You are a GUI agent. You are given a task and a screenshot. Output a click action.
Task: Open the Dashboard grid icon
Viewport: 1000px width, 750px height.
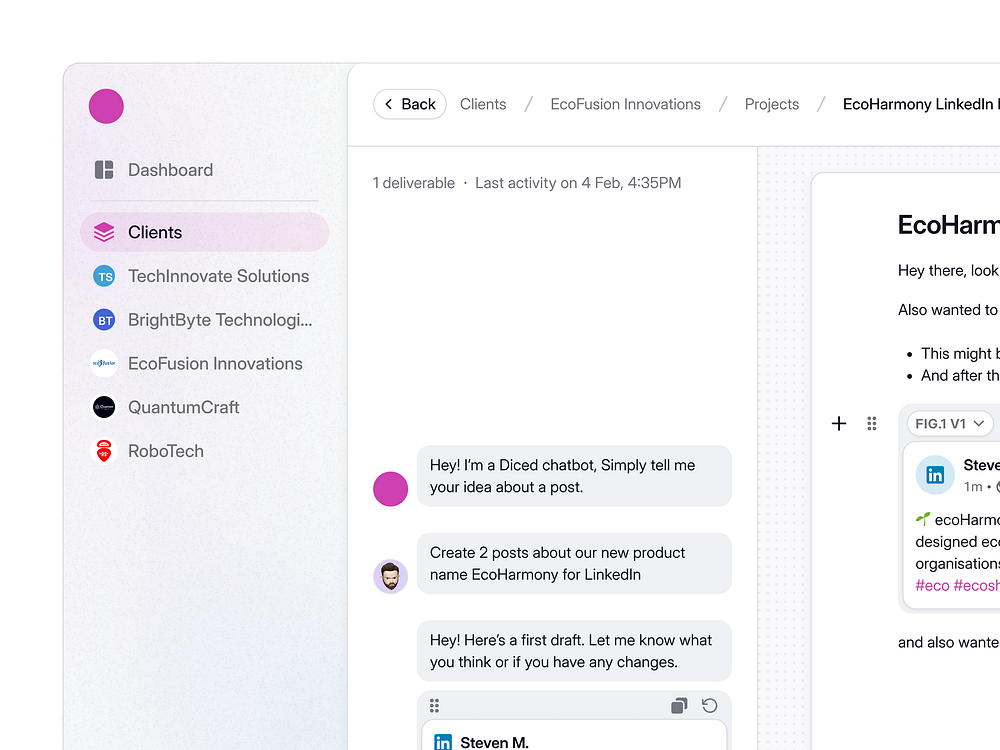104,170
